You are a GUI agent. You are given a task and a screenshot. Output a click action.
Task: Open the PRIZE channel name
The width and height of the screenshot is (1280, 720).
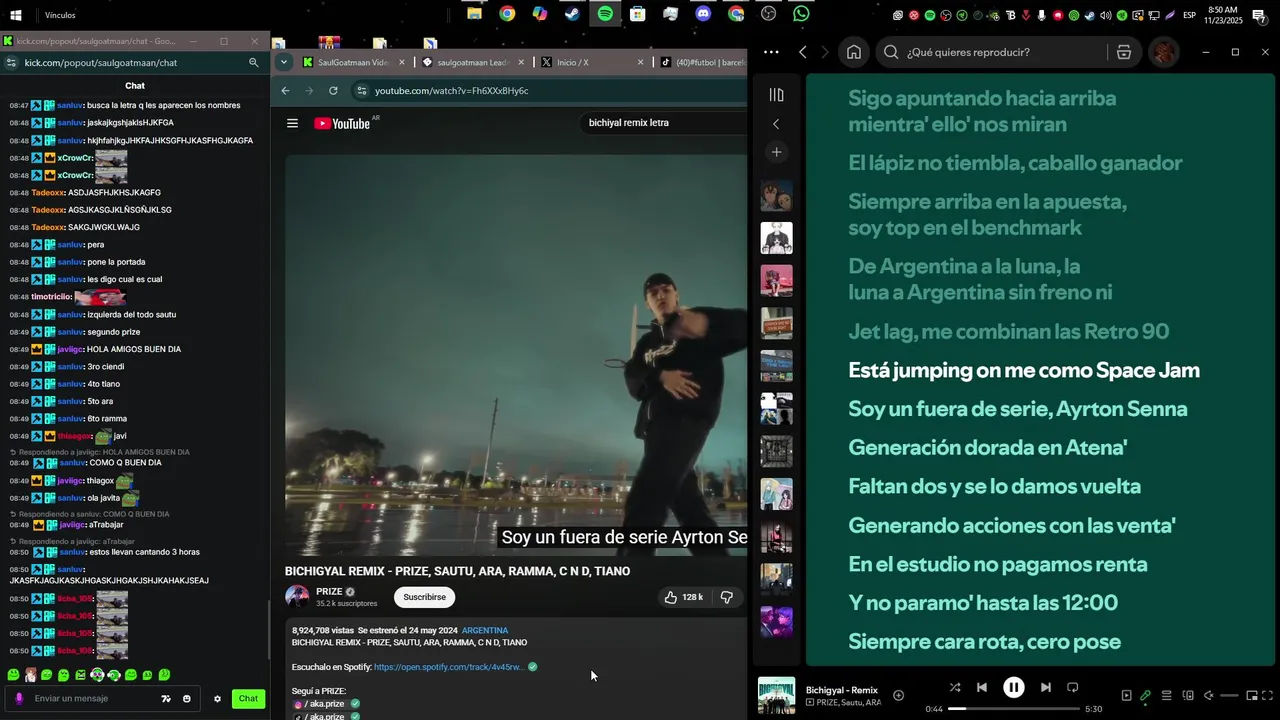pyautogui.click(x=329, y=591)
